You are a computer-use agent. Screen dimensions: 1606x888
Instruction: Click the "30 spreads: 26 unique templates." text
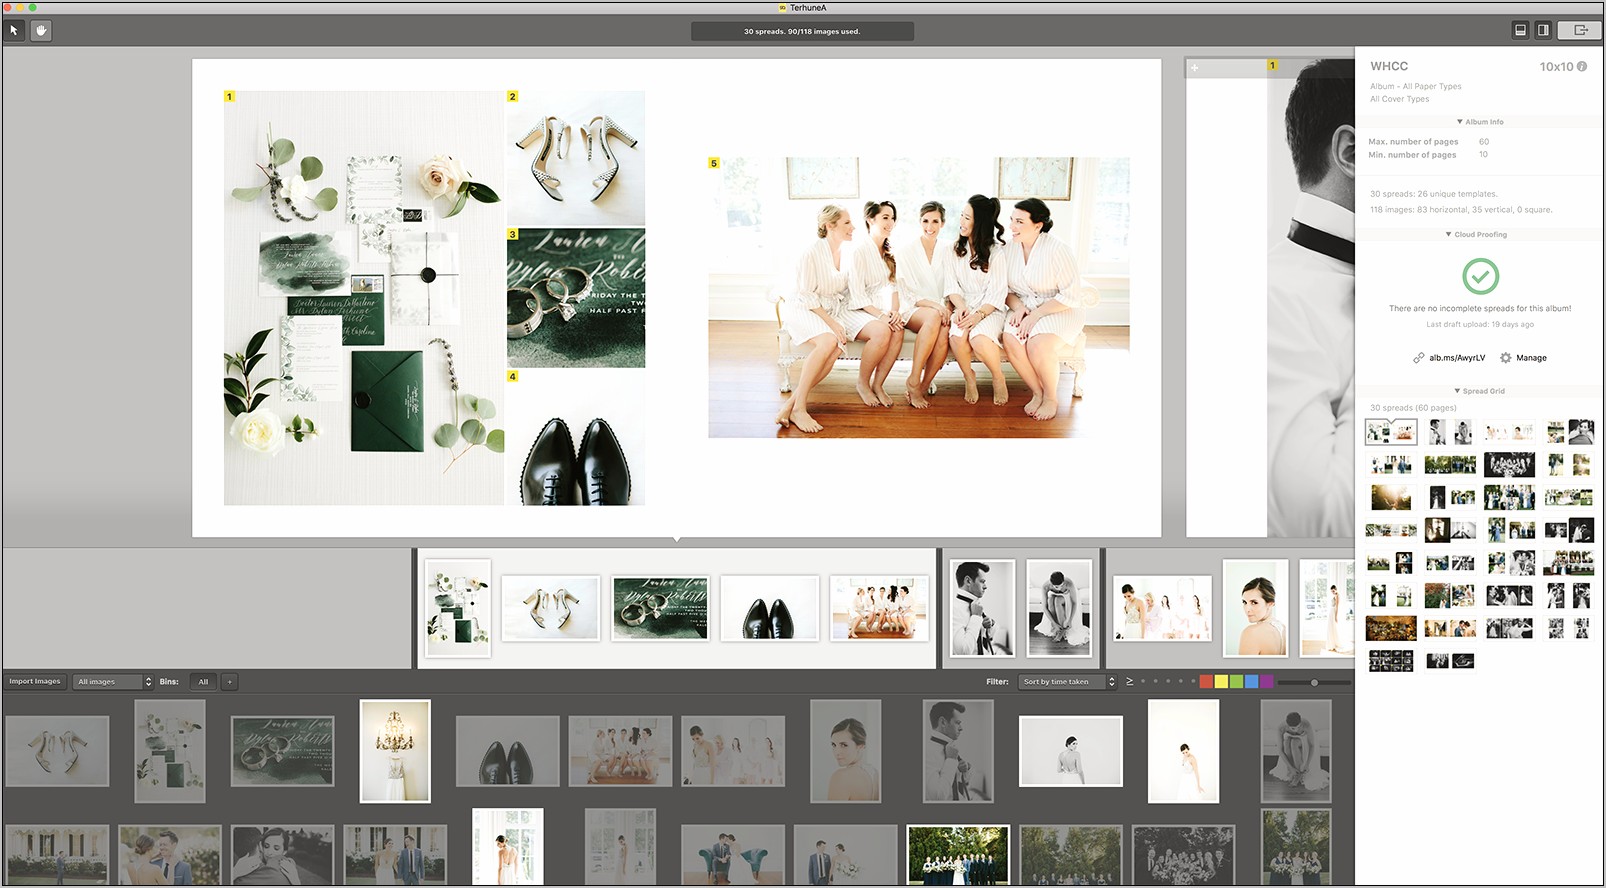click(x=1433, y=194)
